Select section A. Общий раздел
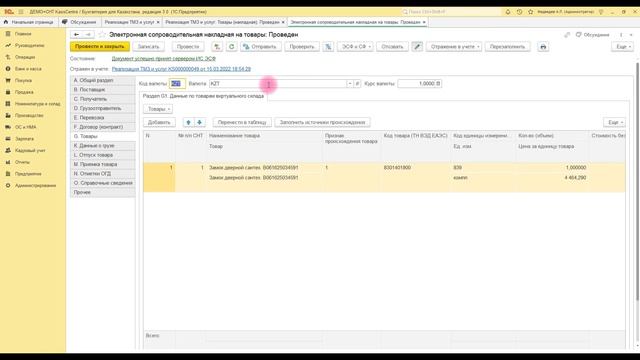The height and width of the screenshot is (360, 640). coord(103,80)
